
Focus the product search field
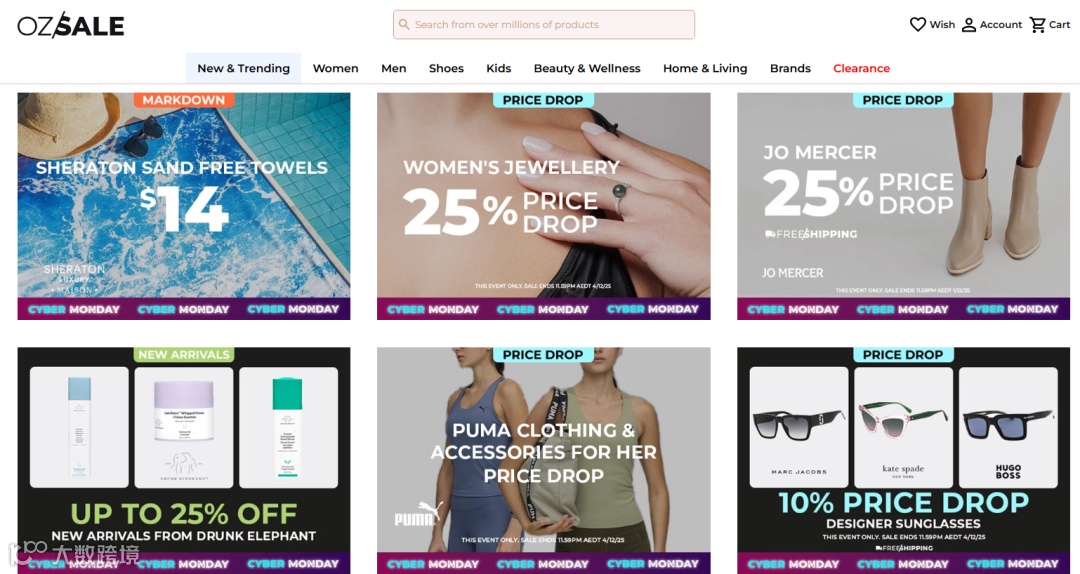click(543, 25)
